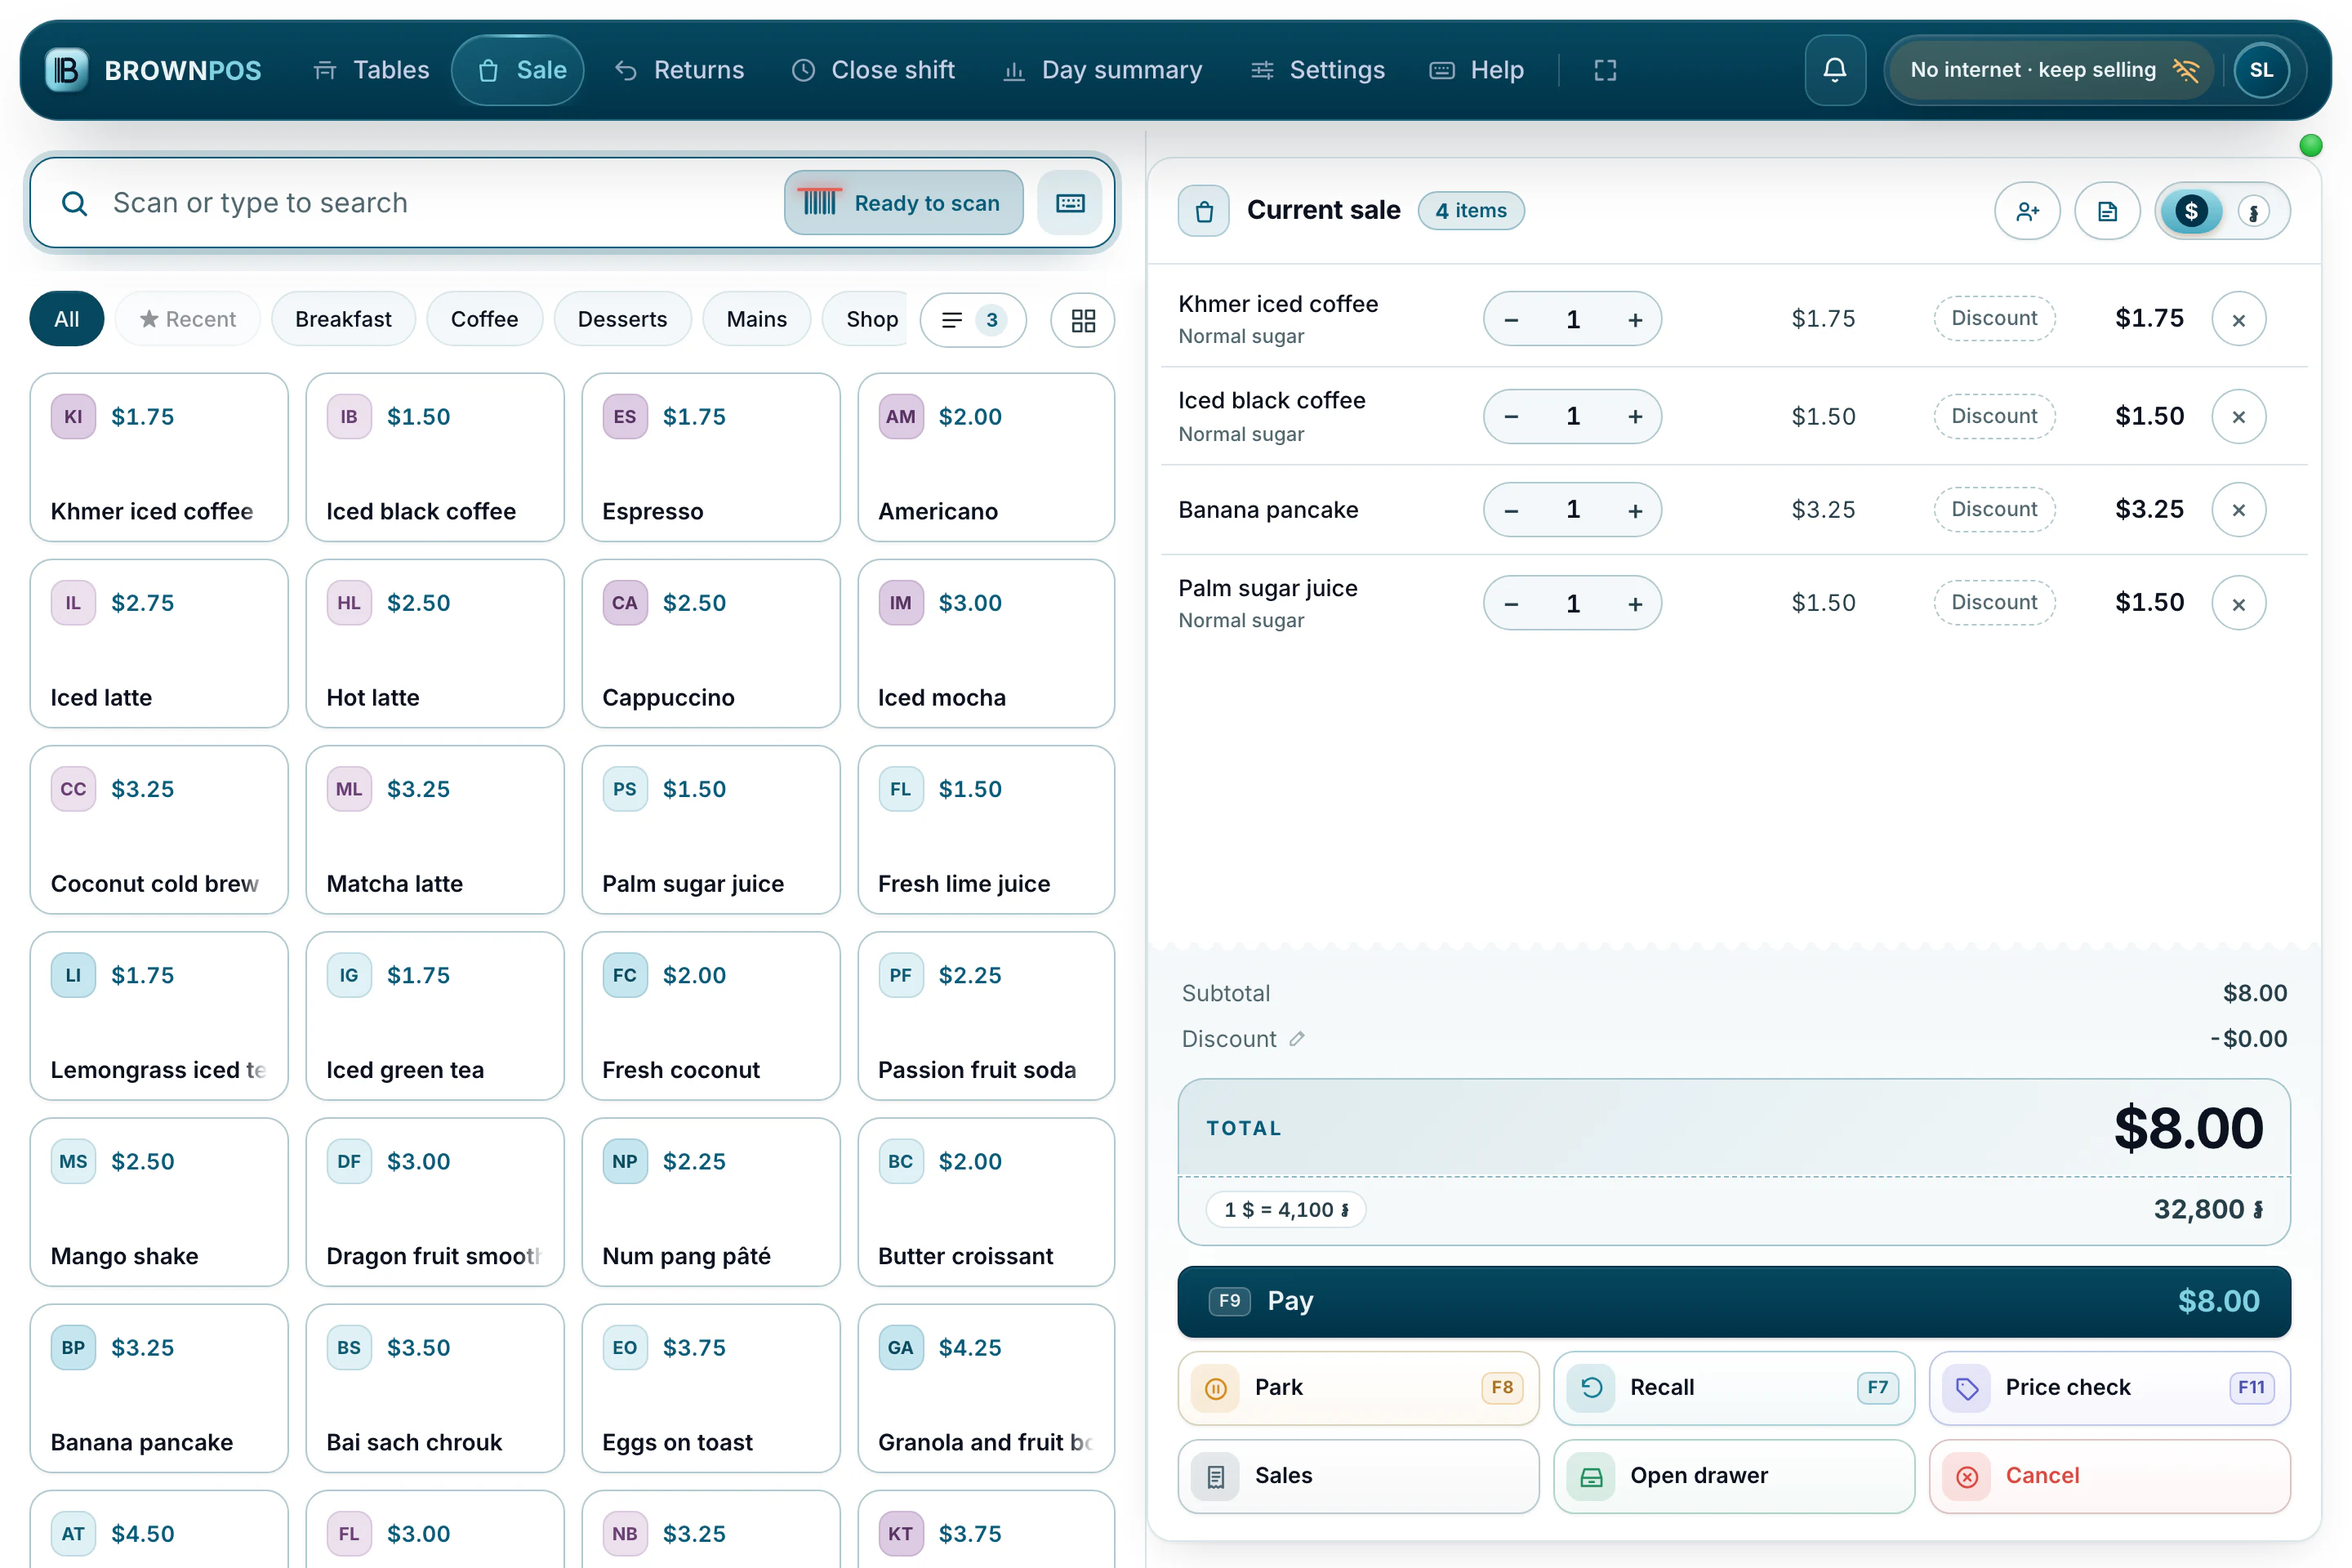
Task: Add Cappuccino to the sale
Action: (x=711, y=644)
